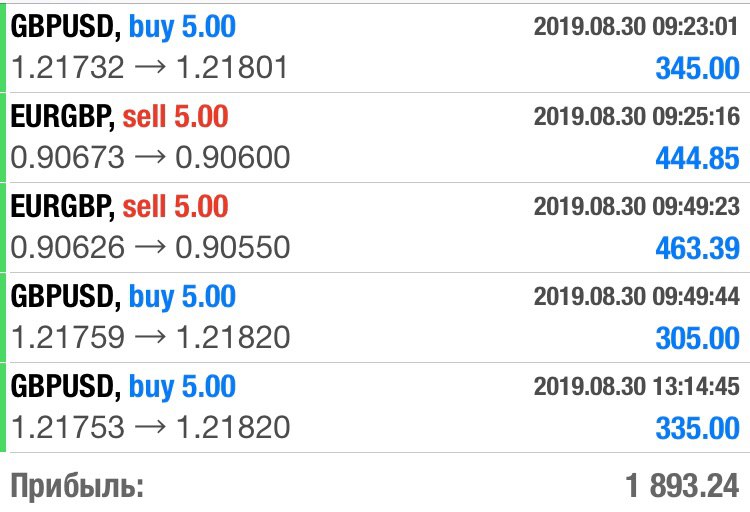Screen dimensions: 750x512
Task: Click the total profit 1 893.24
Action: (x=682, y=486)
